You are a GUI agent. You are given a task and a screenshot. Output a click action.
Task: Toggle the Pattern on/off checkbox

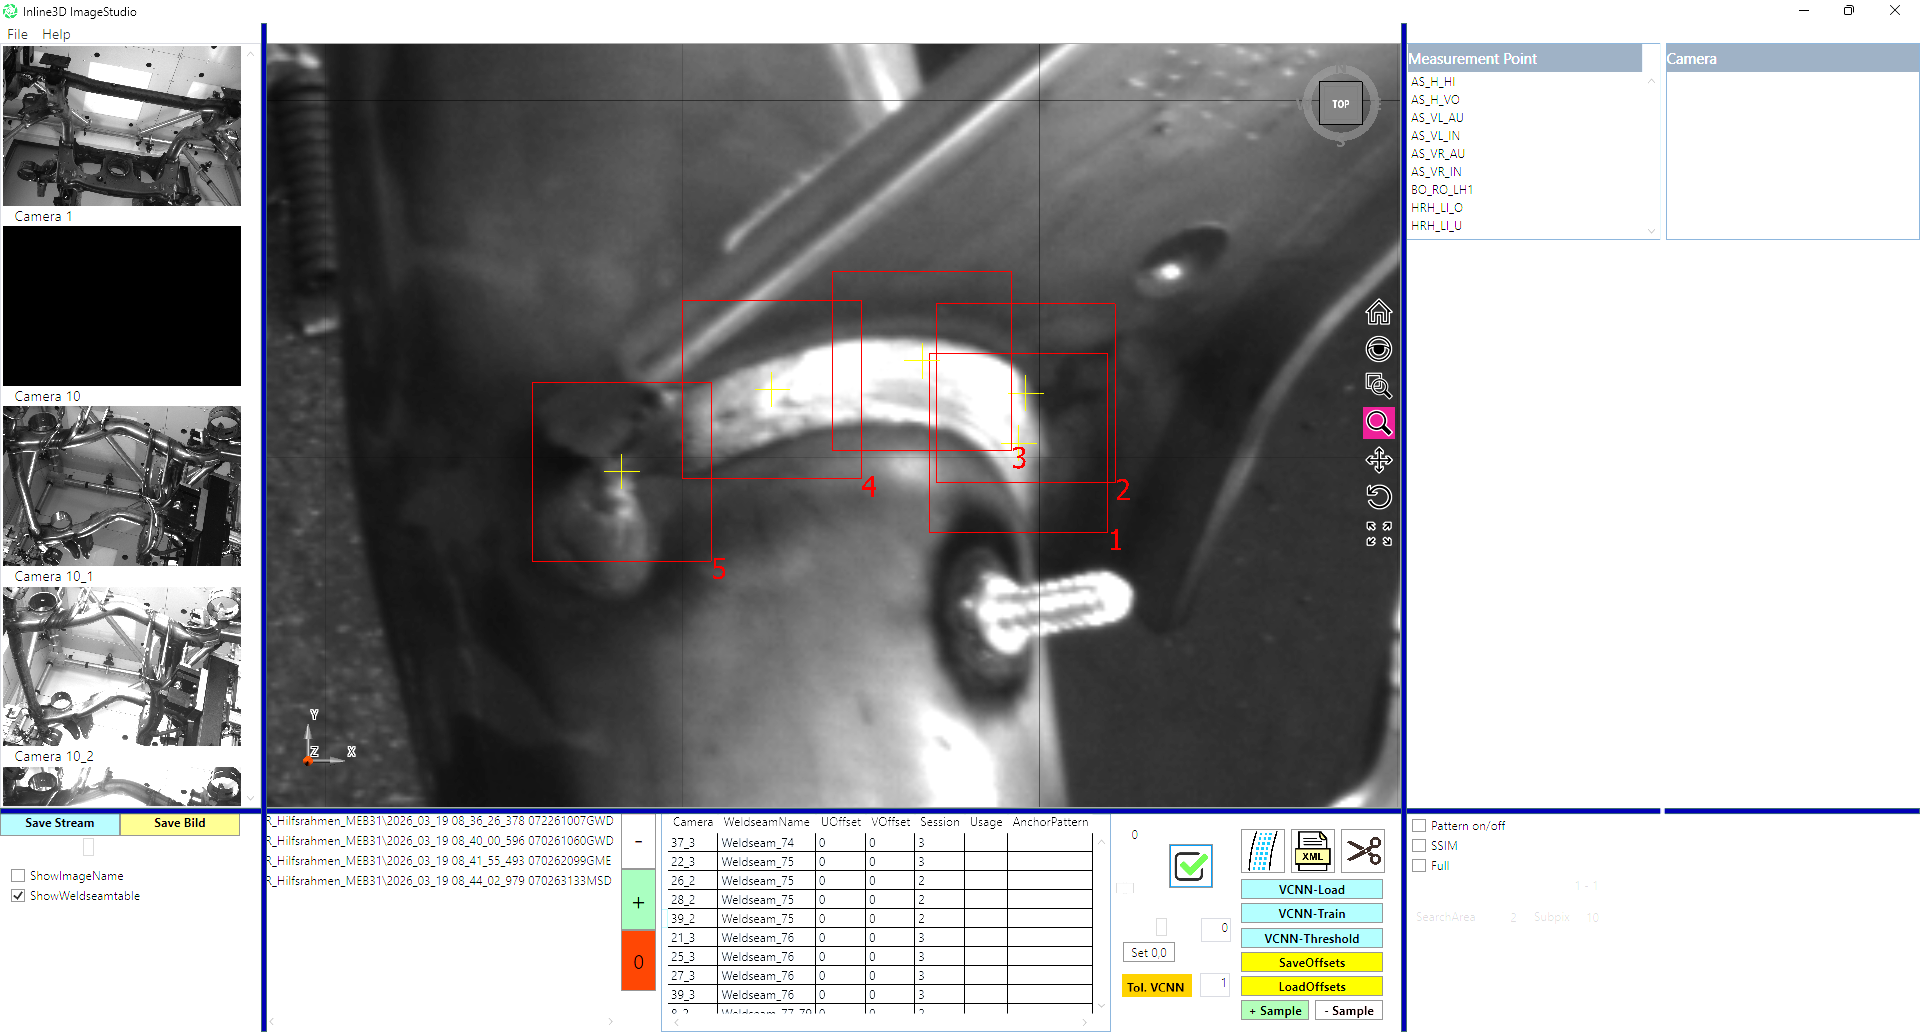tap(1419, 826)
